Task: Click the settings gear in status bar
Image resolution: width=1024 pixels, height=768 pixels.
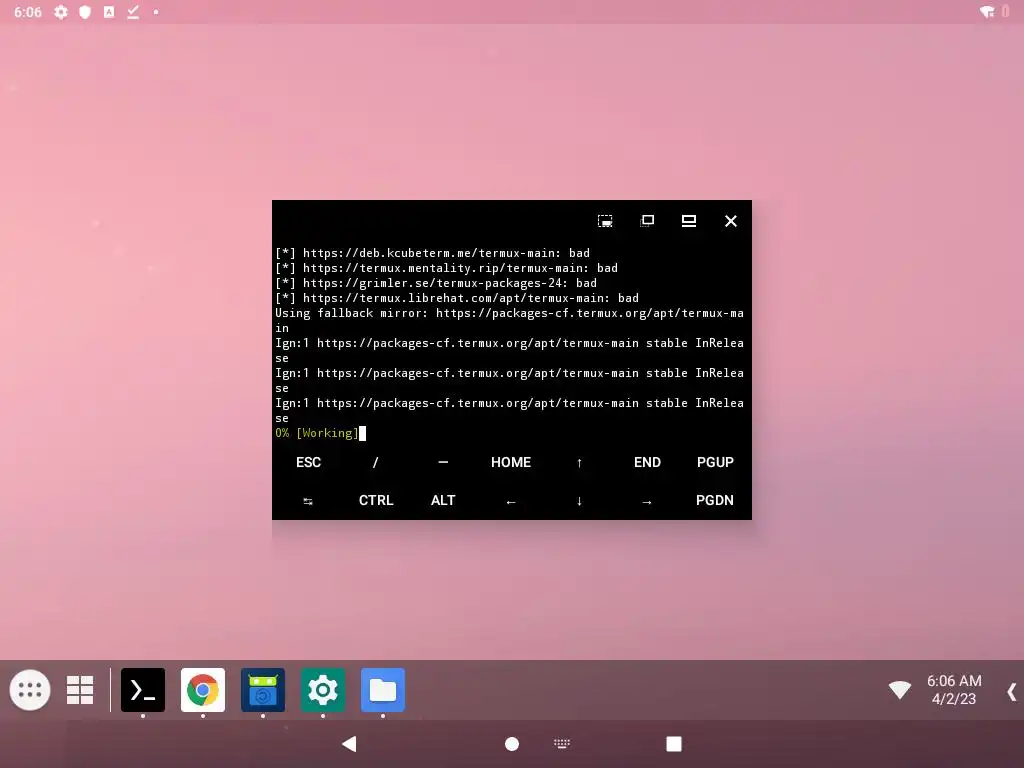Action: pyautogui.click(x=61, y=12)
